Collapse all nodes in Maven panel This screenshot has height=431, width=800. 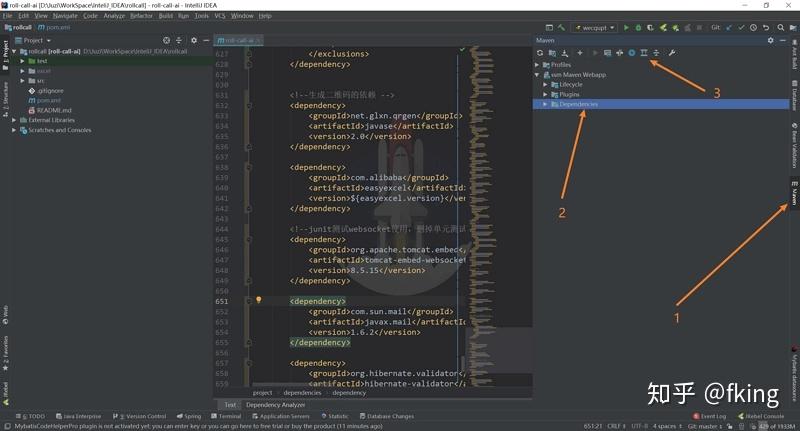[x=656, y=53]
